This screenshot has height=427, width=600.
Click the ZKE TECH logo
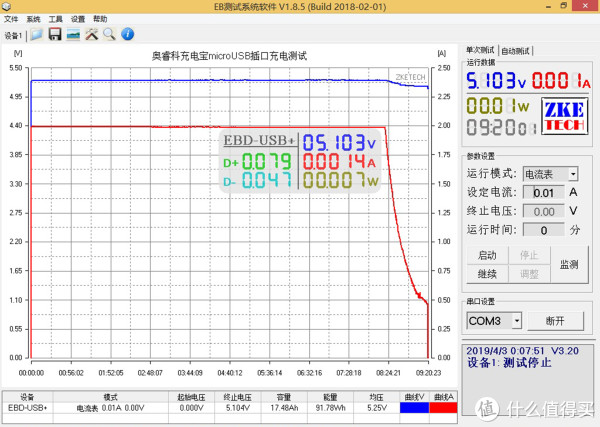(564, 116)
